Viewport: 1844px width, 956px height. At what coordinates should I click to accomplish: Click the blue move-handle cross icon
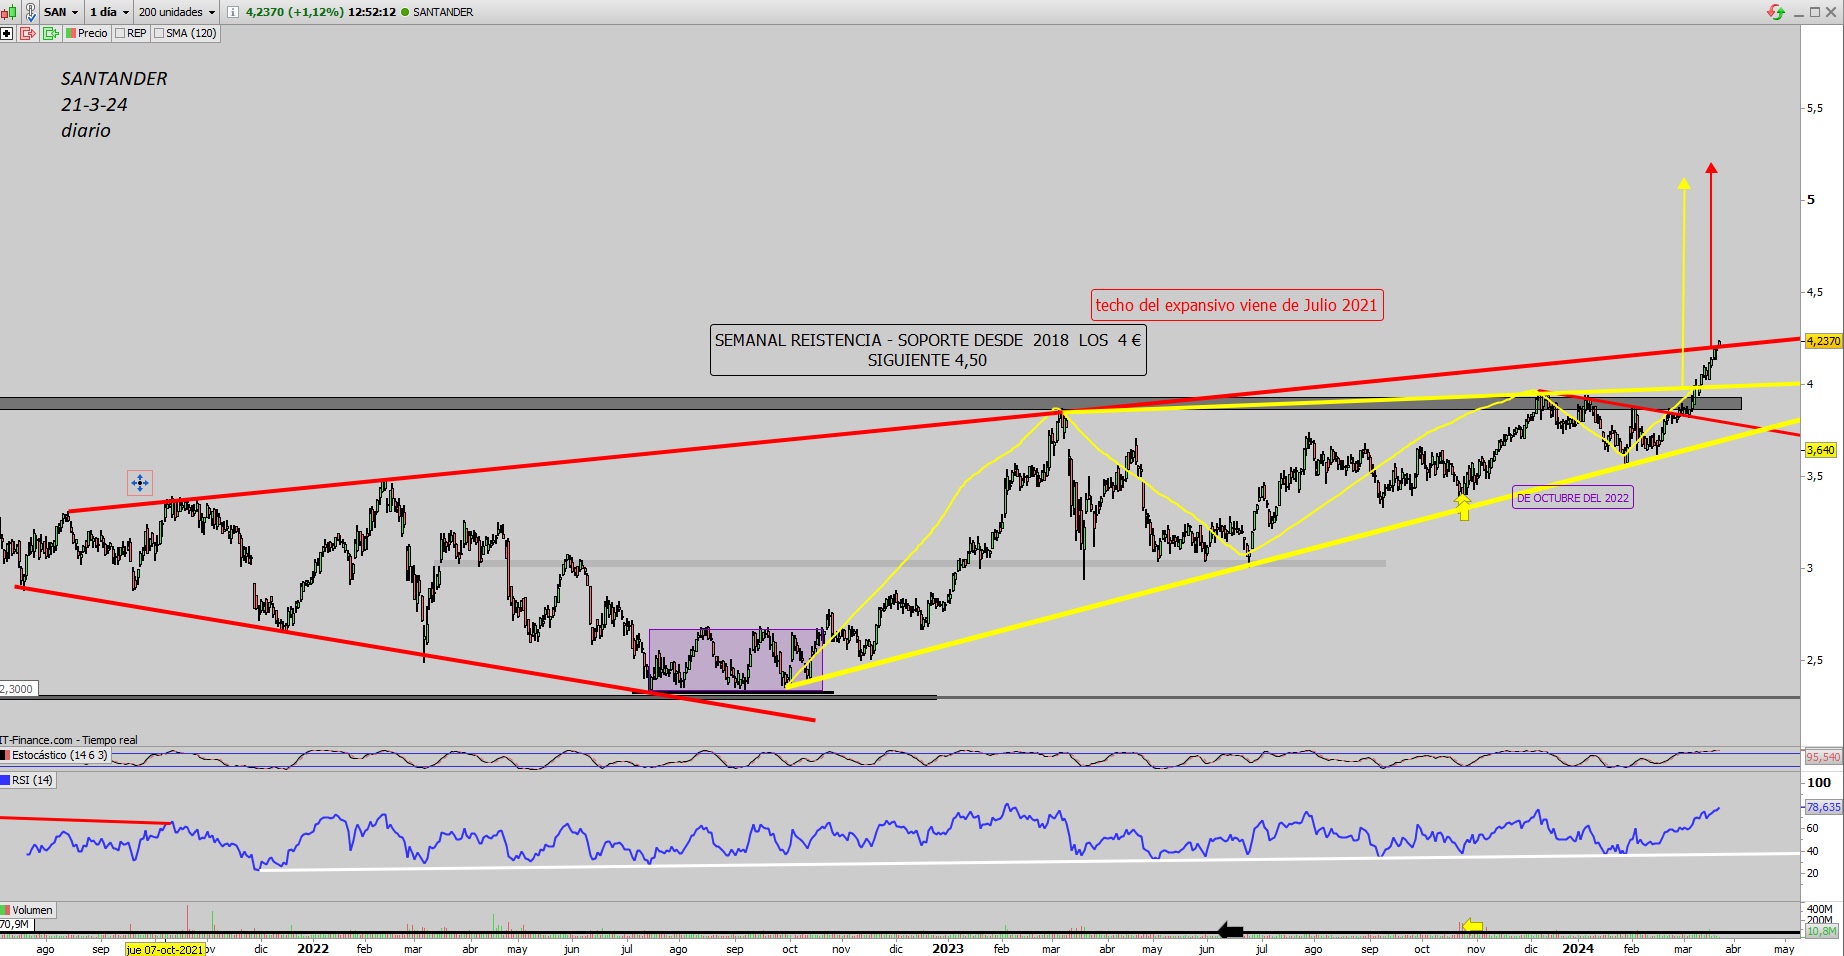(x=140, y=483)
